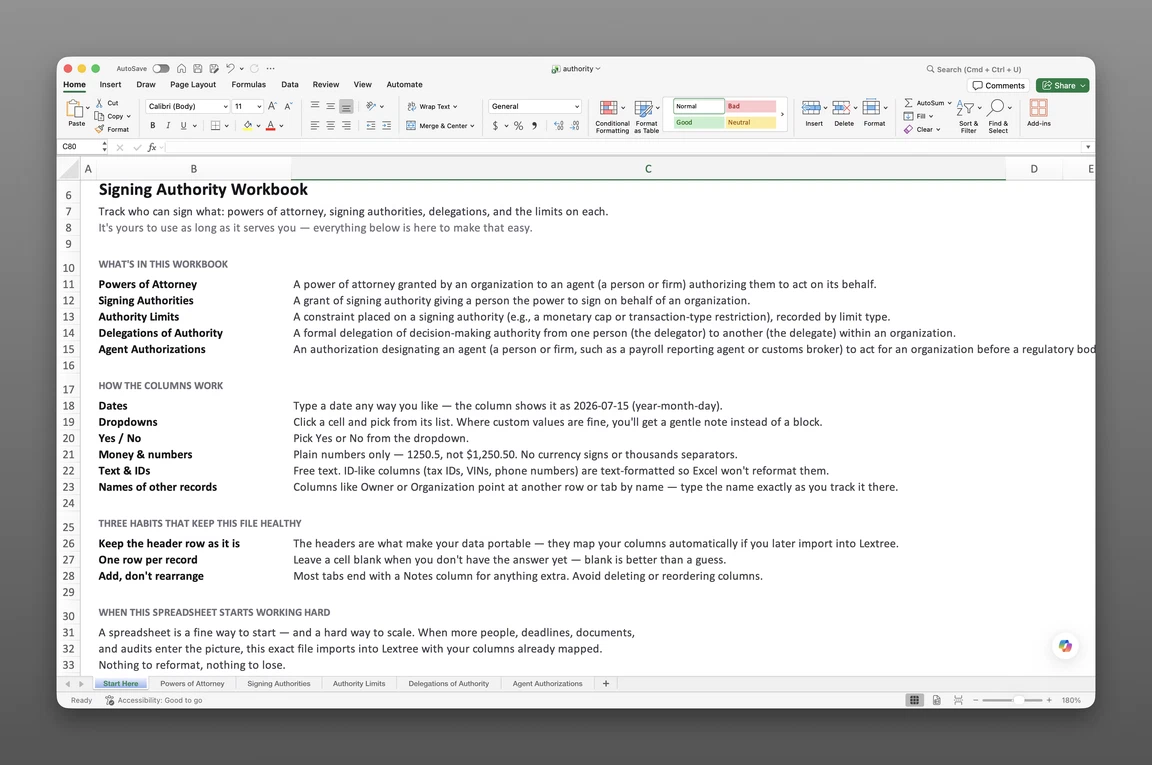The width and height of the screenshot is (1152, 765).
Task: Open the Undo history dropdown arrow
Action: [x=242, y=69]
